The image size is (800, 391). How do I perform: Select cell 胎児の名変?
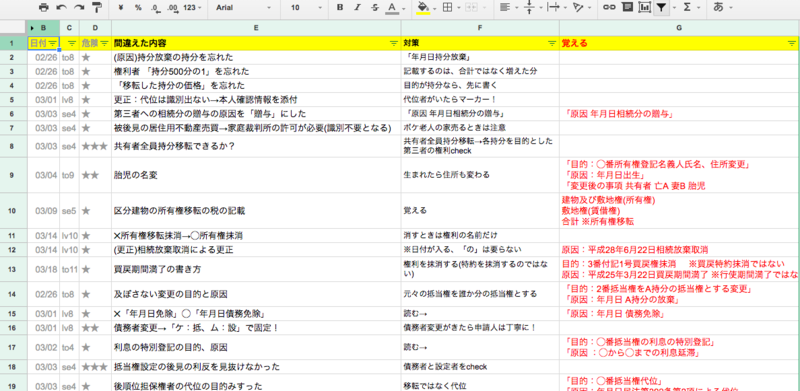pyautogui.click(x=256, y=175)
